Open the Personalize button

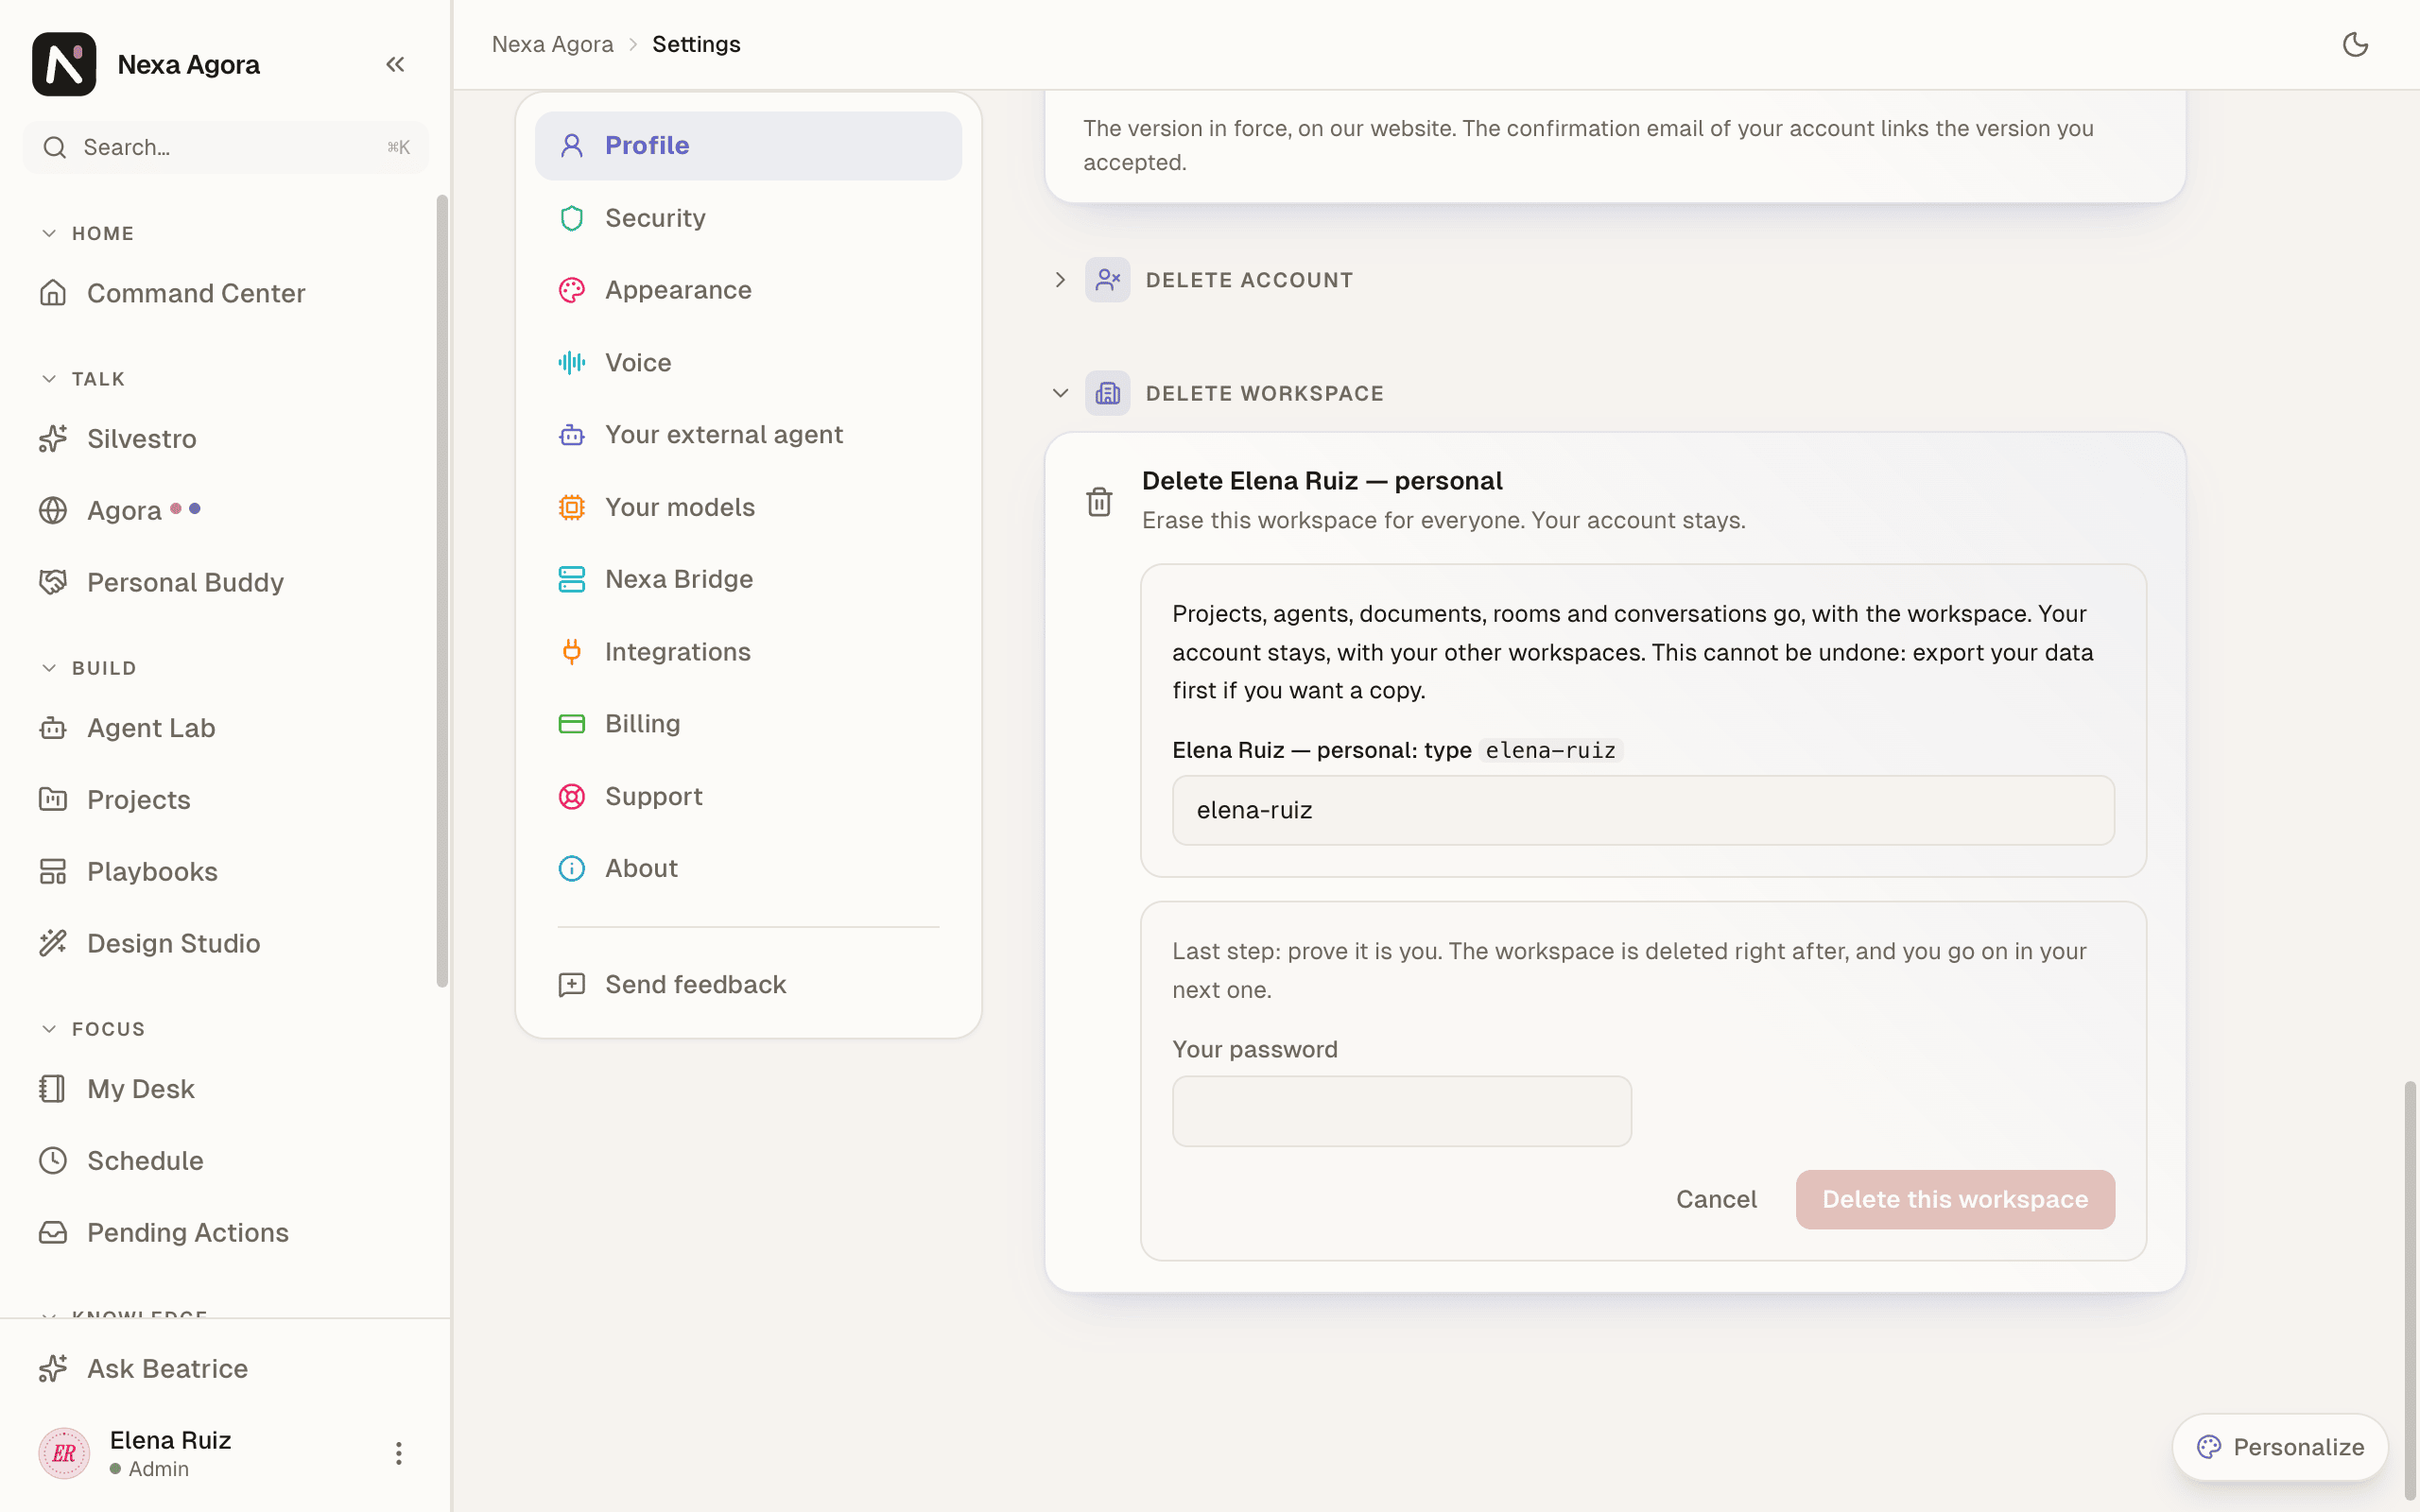pos(2280,1447)
